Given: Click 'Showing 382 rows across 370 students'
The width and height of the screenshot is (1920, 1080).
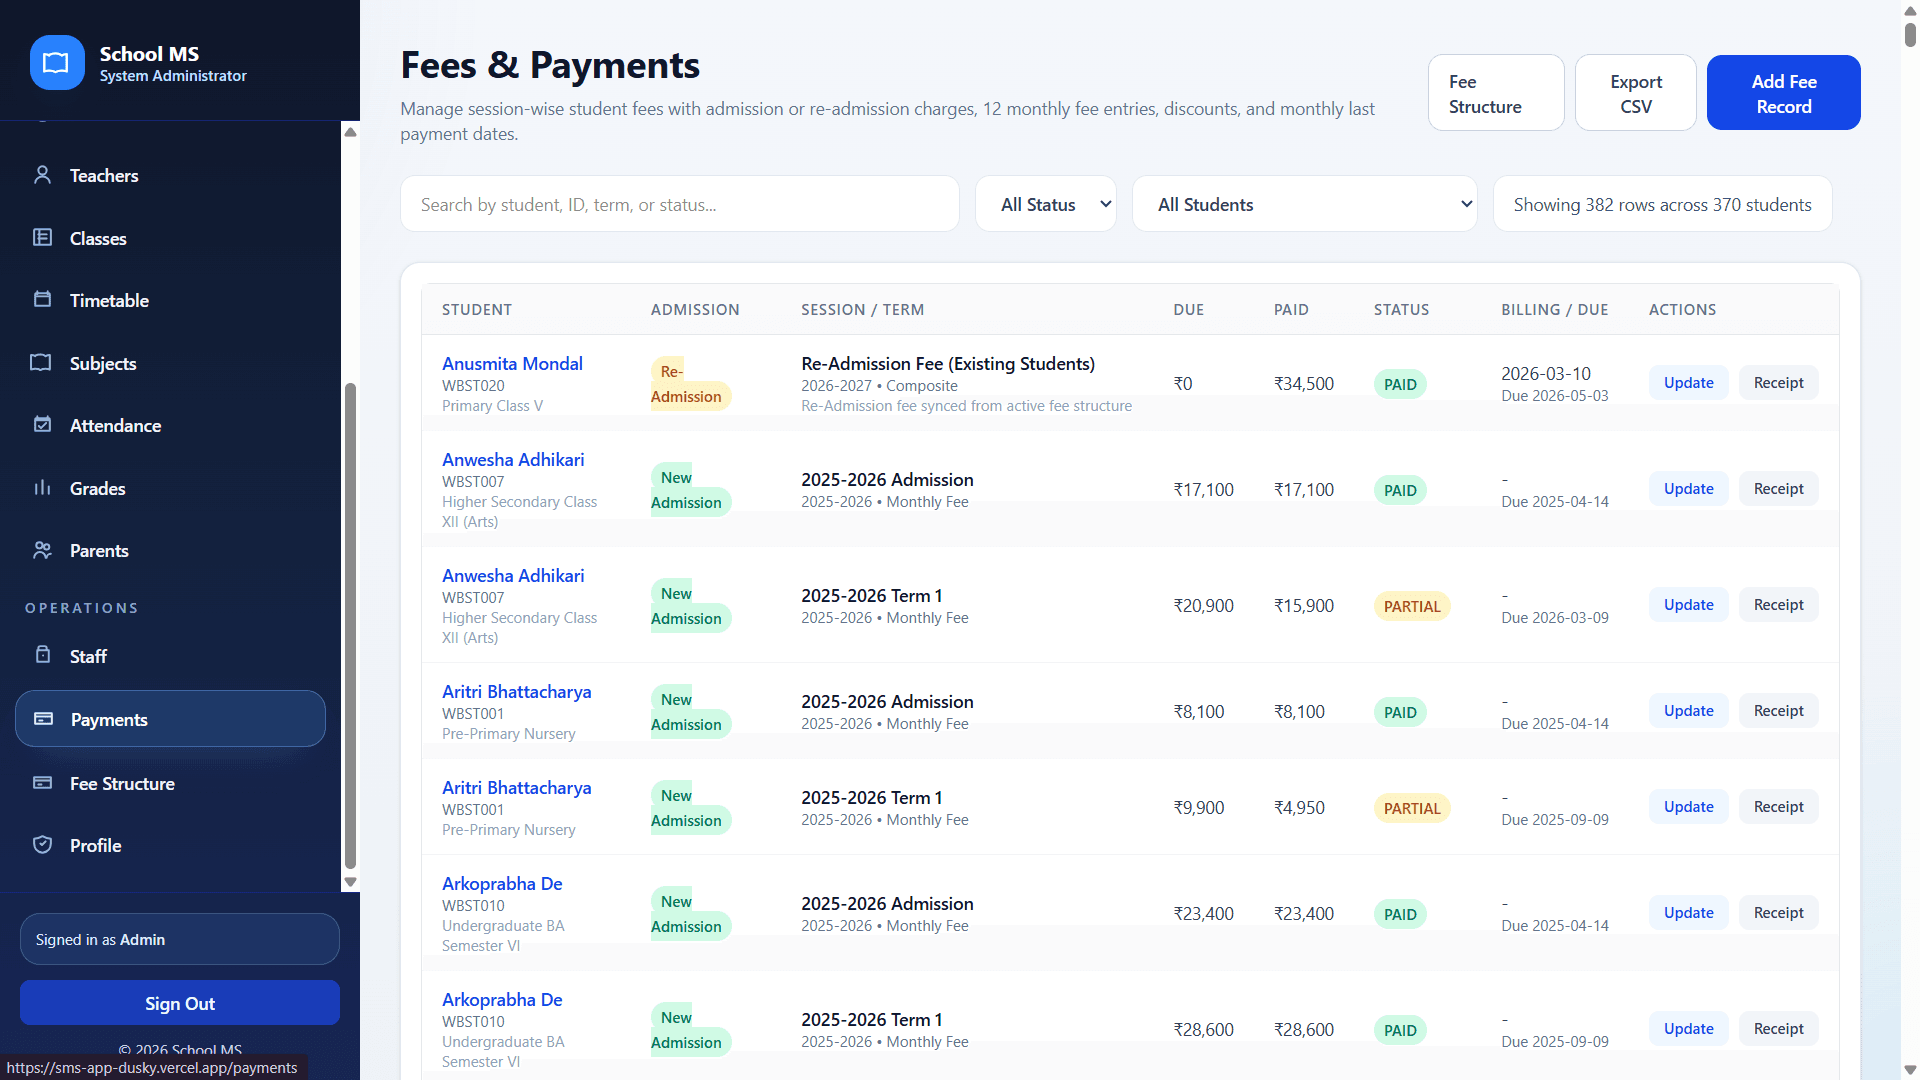Looking at the screenshot, I should [1662, 204].
